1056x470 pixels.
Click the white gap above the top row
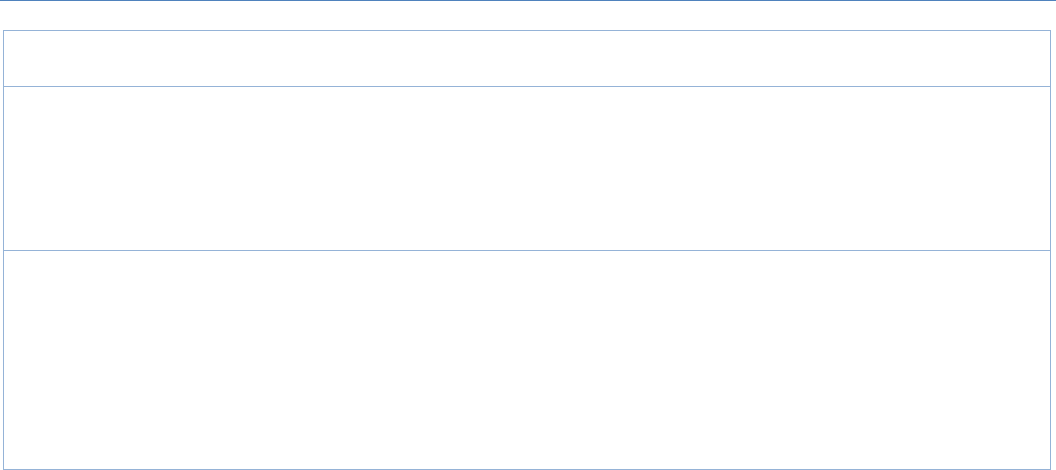528,16
